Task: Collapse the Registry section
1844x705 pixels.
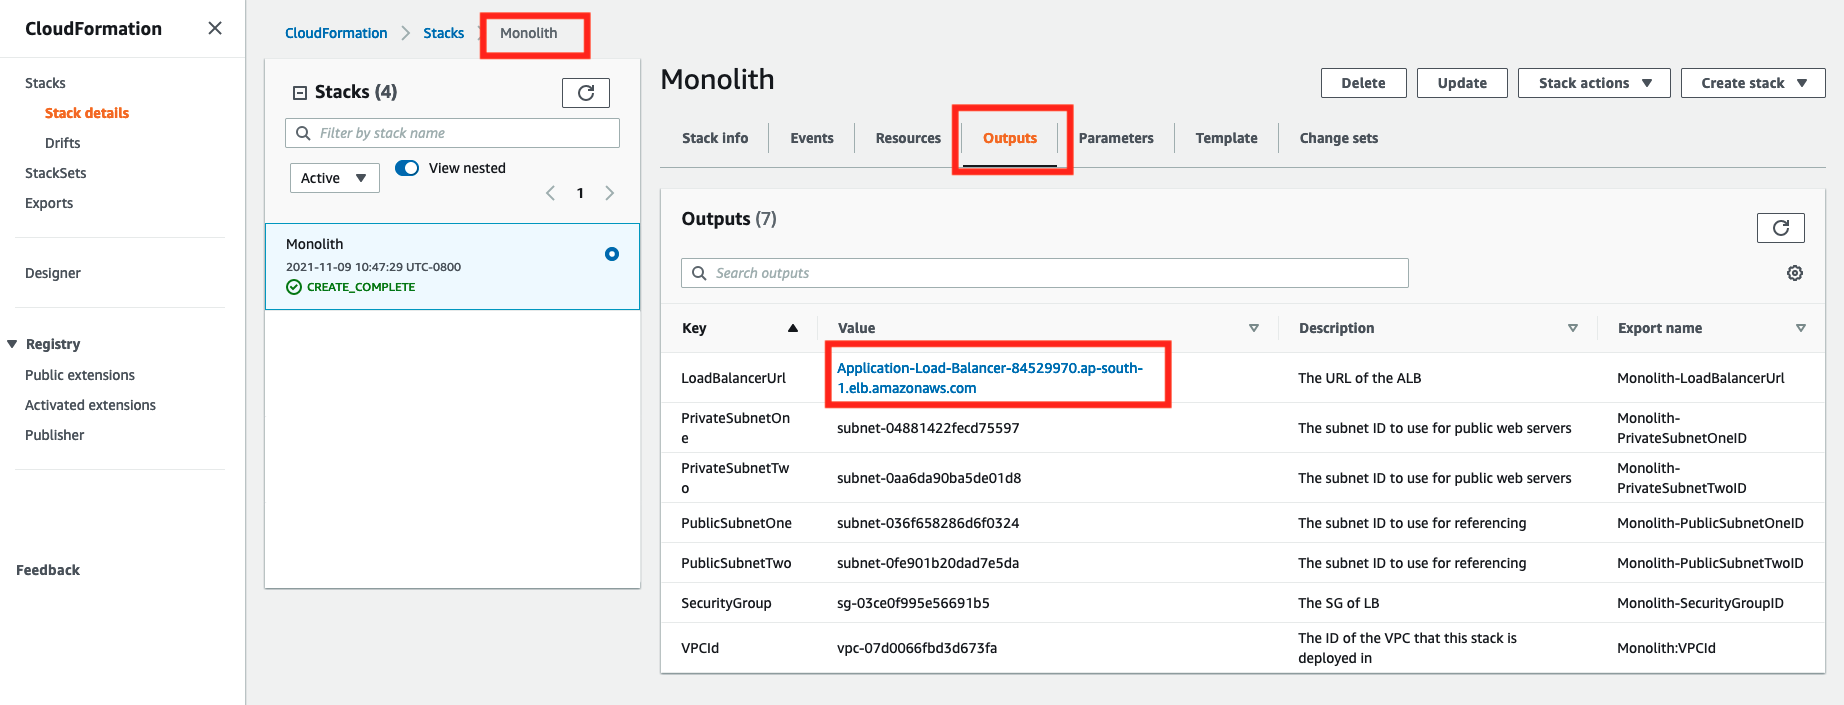Action: (x=12, y=344)
